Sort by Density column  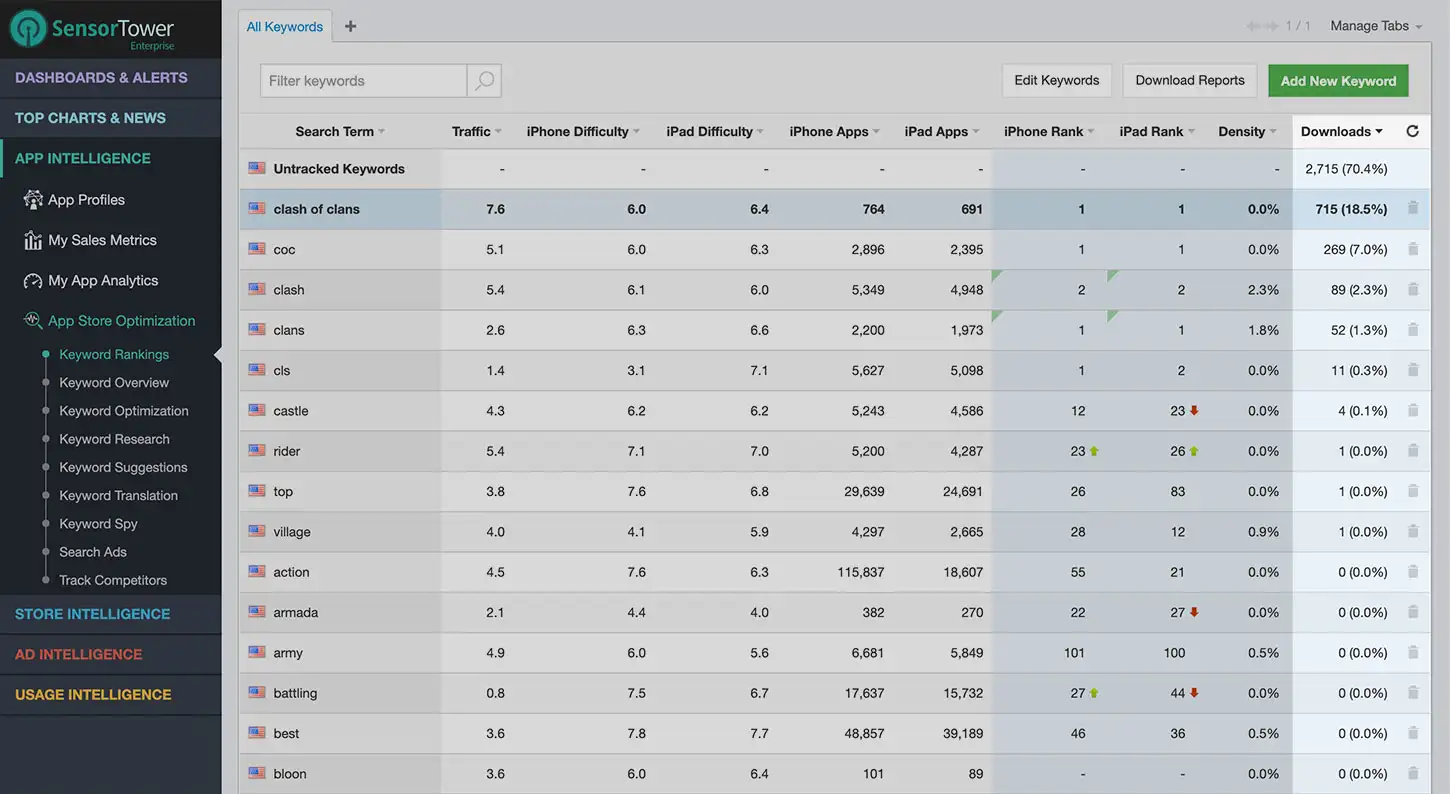pyautogui.click(x=1248, y=131)
